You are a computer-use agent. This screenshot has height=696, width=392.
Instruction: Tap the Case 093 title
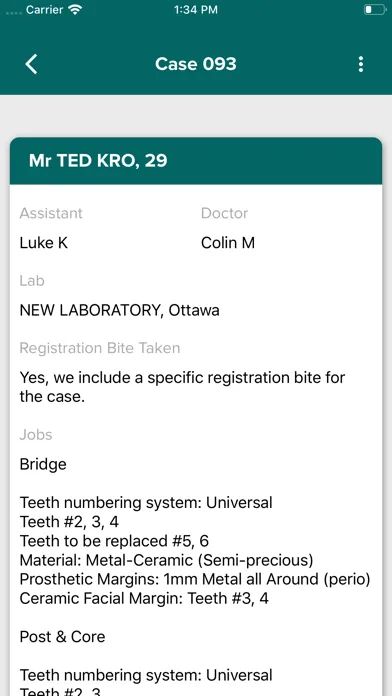196,64
